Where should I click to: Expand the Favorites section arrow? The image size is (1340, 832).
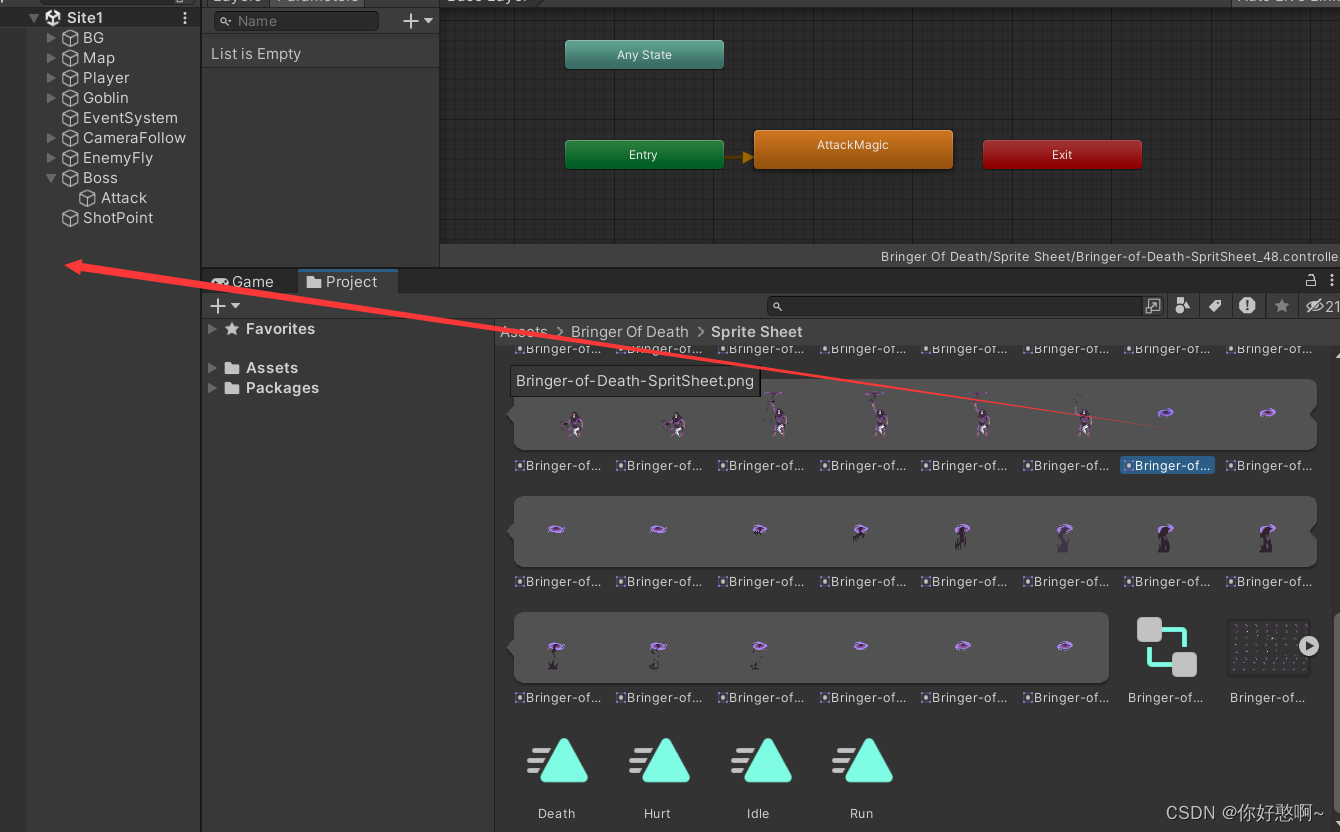[212, 329]
